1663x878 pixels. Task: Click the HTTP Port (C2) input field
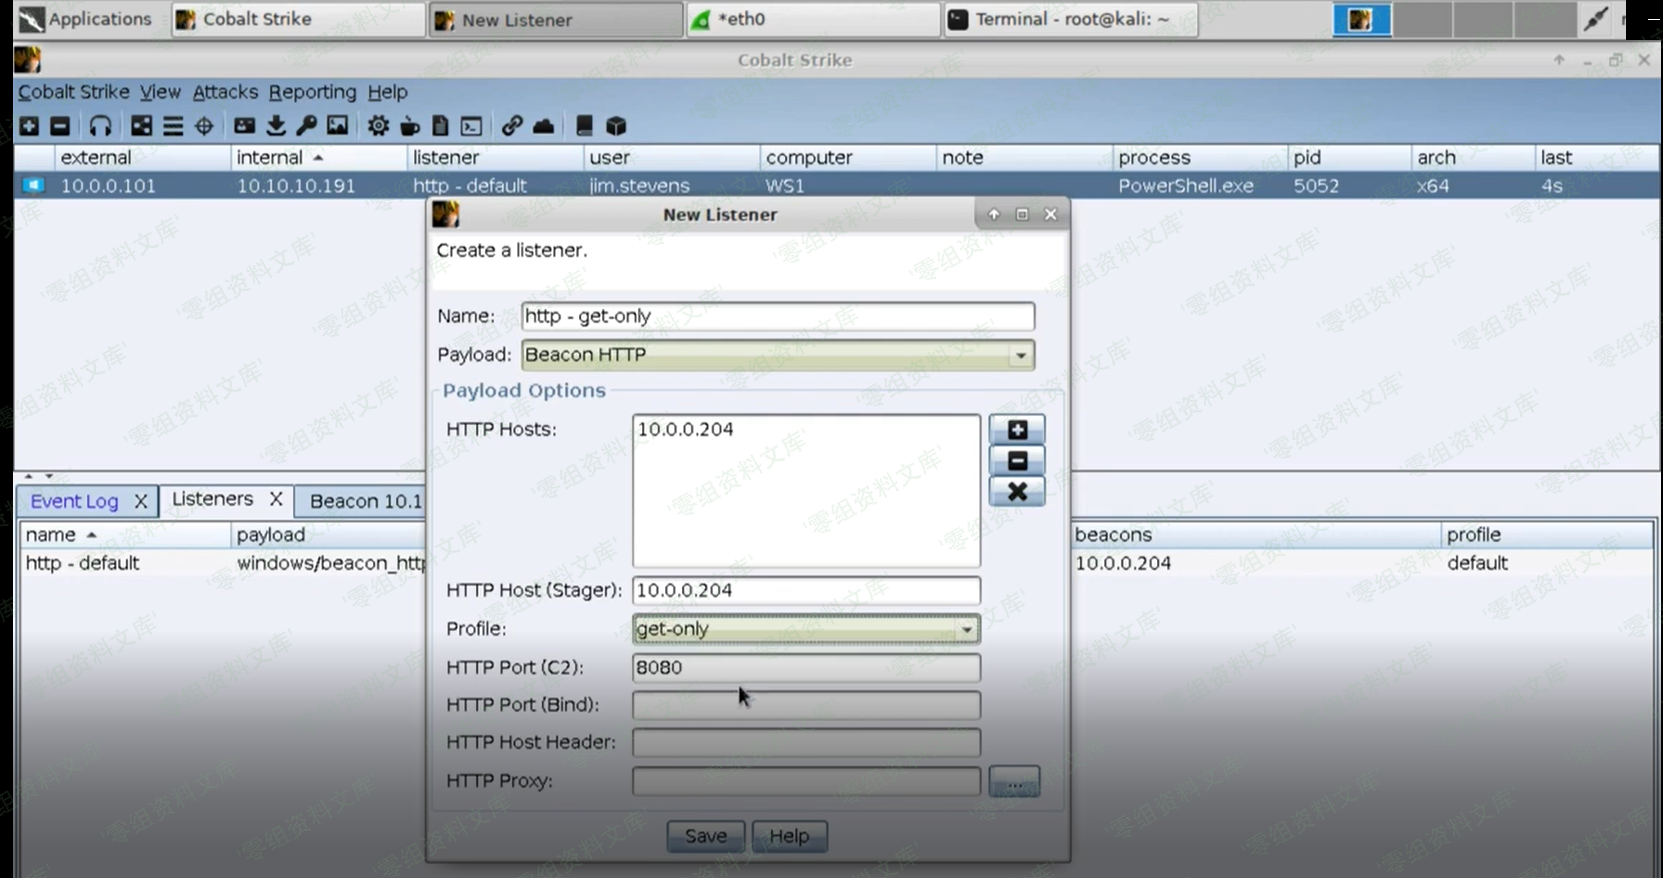[x=805, y=667]
